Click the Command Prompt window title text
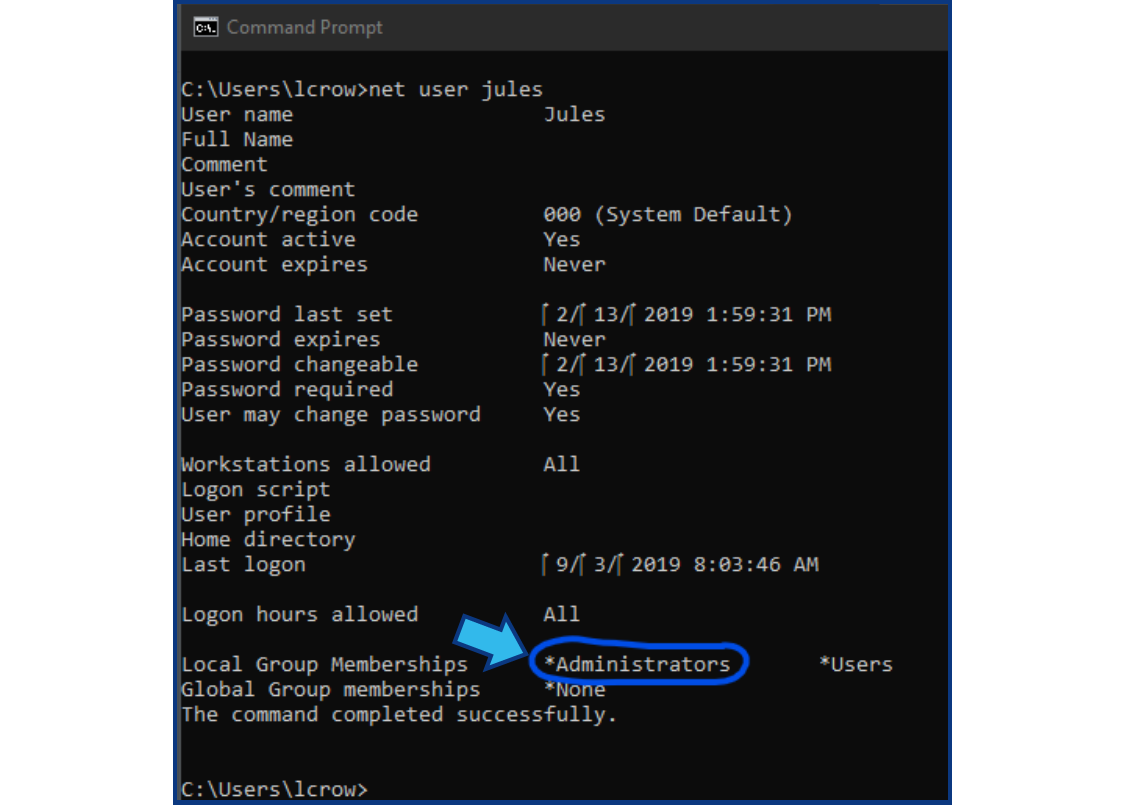 (x=305, y=27)
